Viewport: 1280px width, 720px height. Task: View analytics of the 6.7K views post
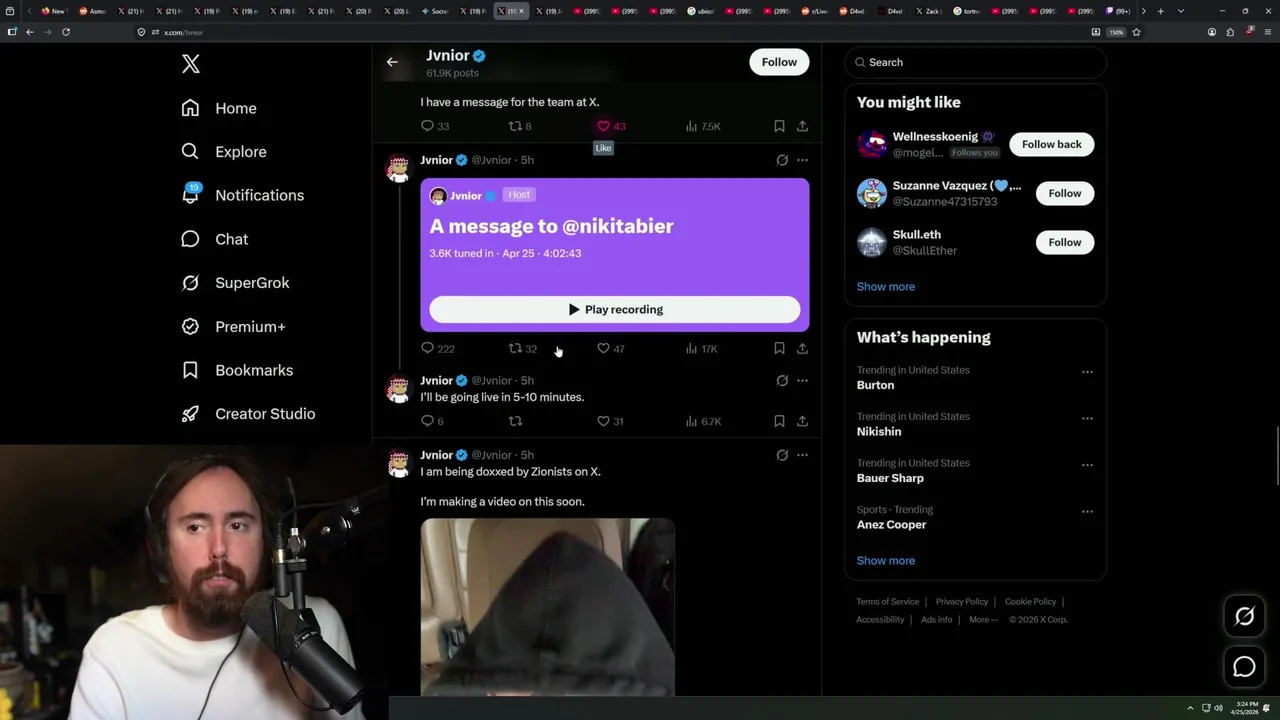pyautogui.click(x=703, y=421)
